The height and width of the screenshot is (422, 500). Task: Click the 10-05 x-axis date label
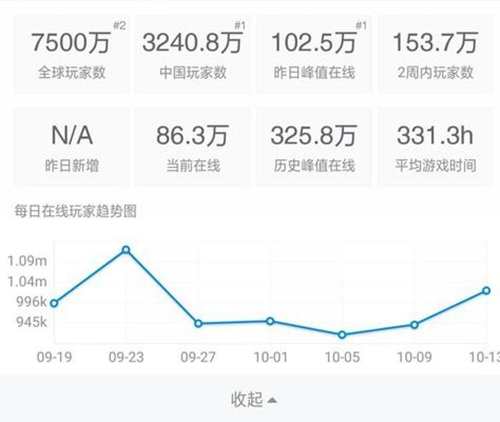tap(342, 357)
